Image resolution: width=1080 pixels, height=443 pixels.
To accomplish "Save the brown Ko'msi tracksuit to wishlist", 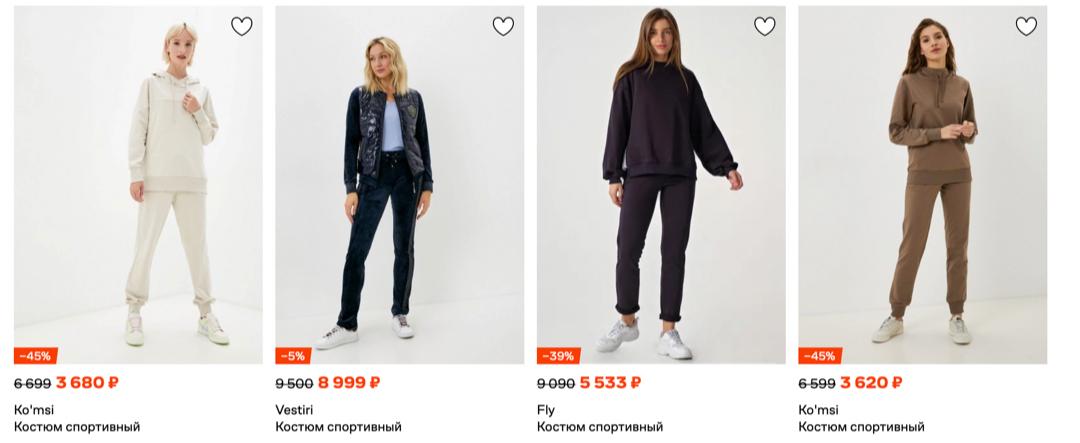I will click(x=1026, y=27).
